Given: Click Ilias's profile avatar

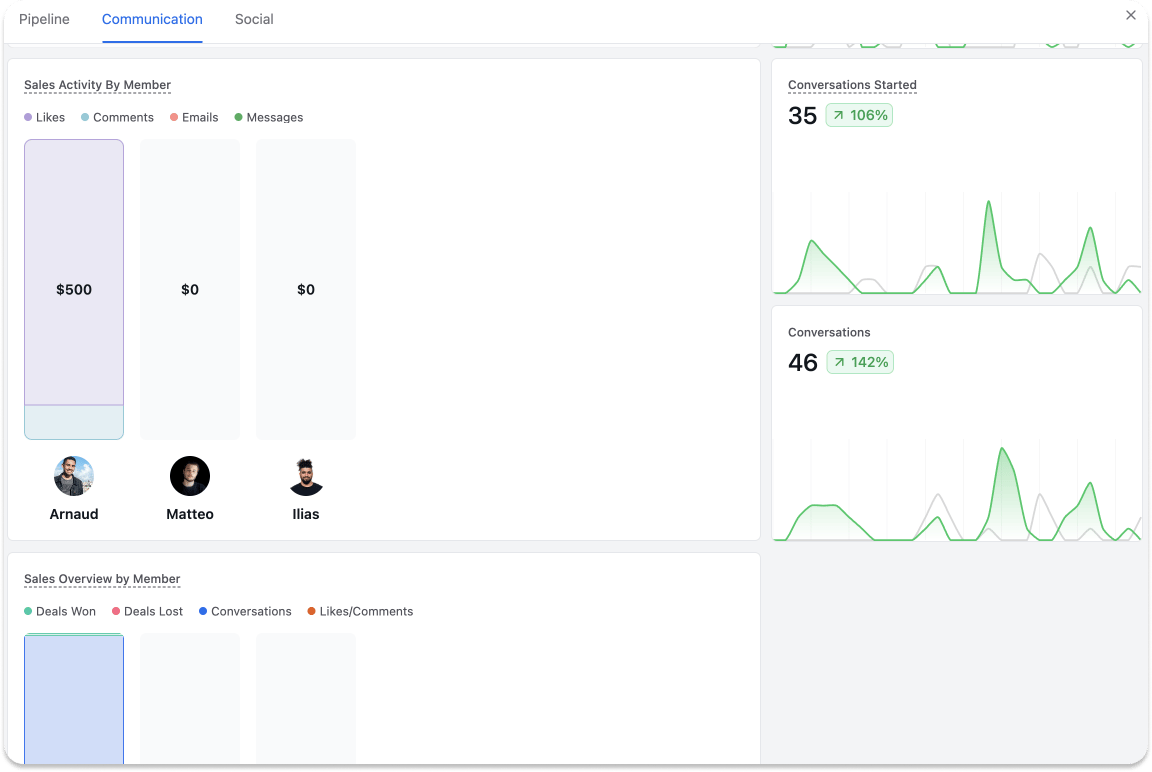Looking at the screenshot, I should point(306,476).
